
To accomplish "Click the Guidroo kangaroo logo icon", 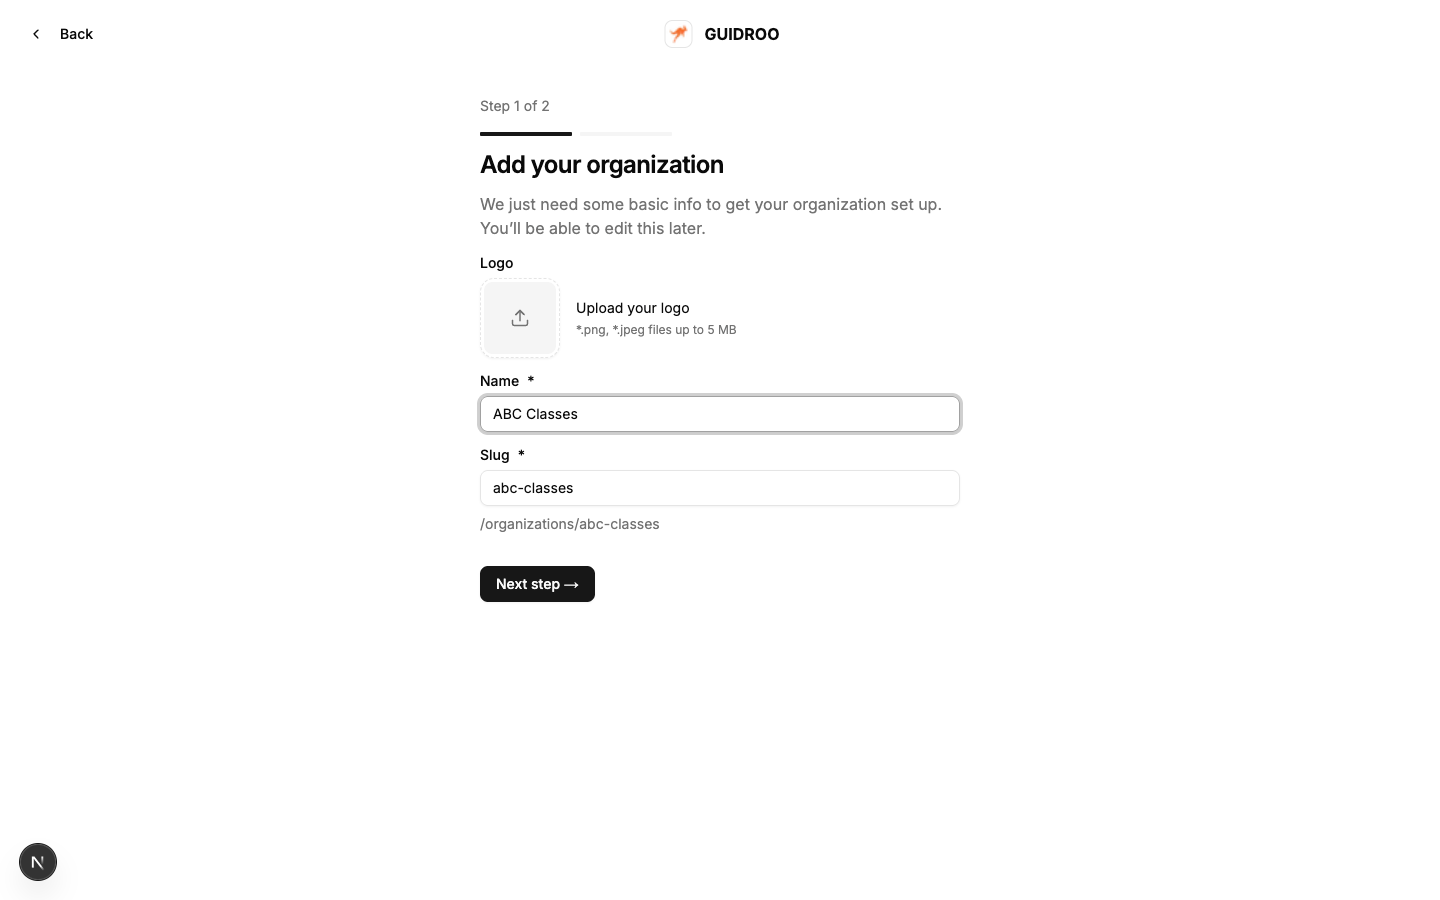I will coord(678,34).
